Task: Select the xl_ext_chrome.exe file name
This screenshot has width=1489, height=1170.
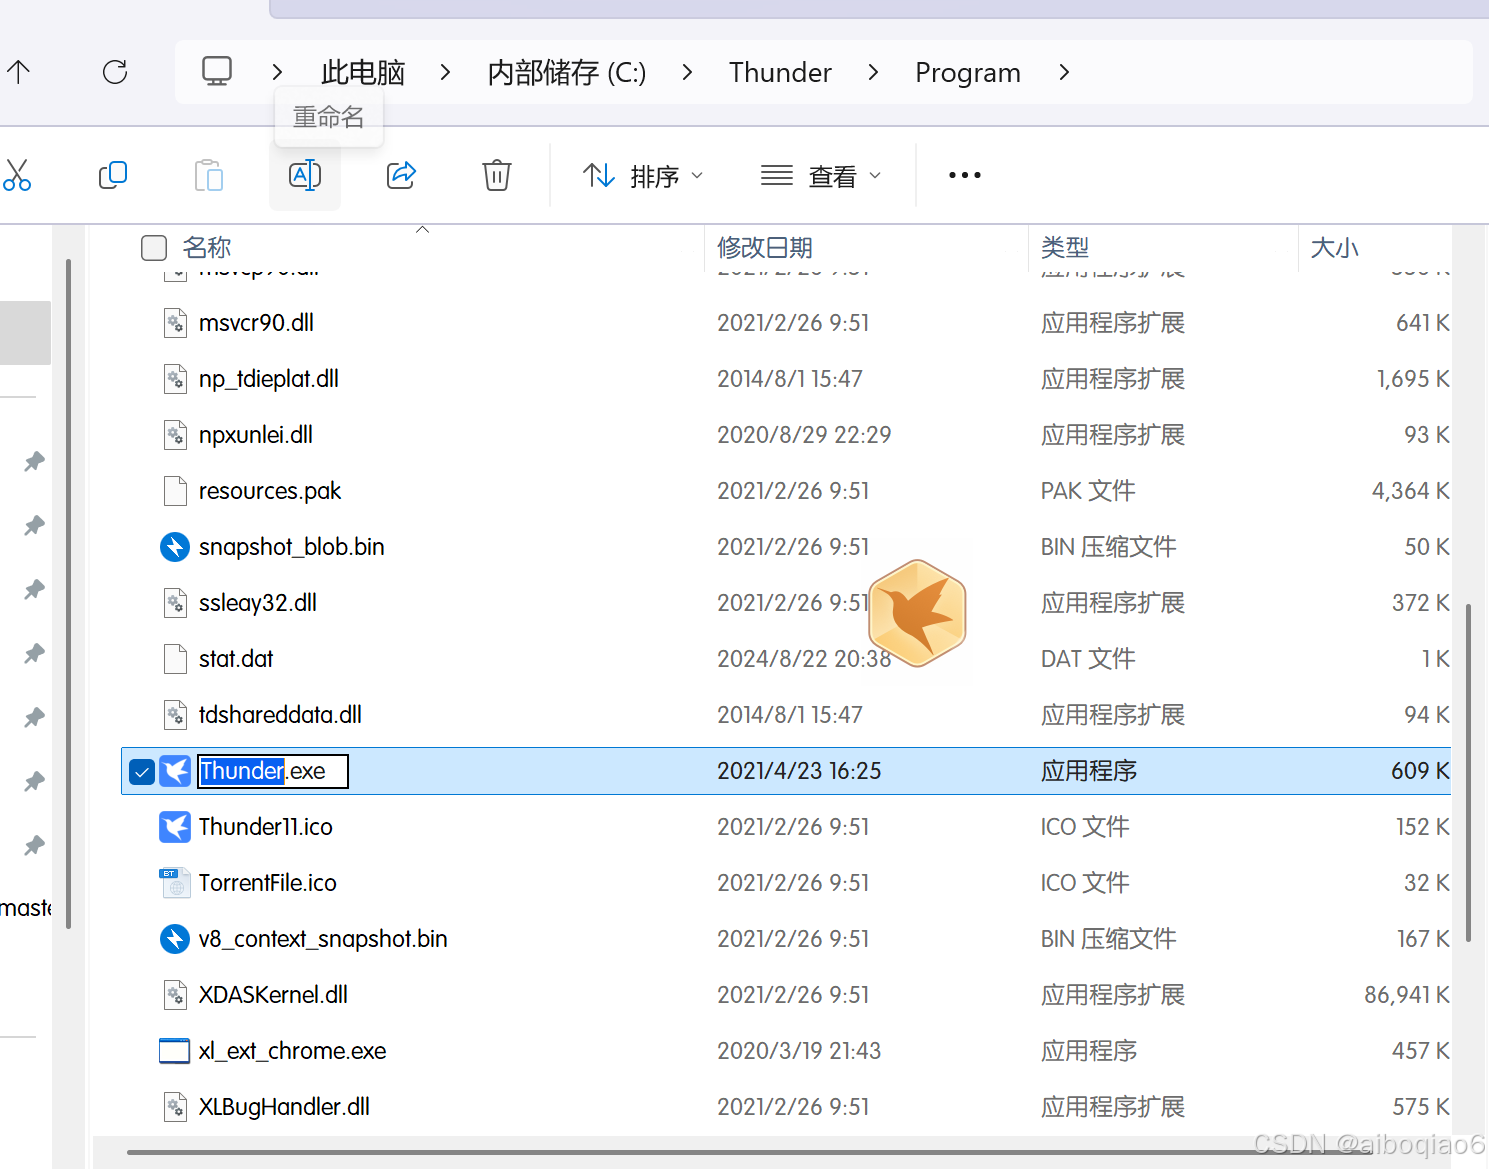Action: 292,1051
